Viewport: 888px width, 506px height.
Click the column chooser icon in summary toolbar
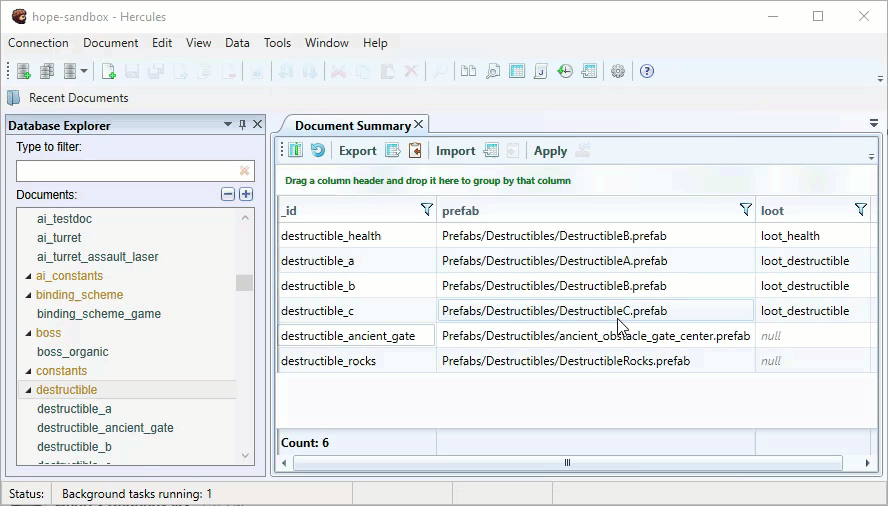pos(296,150)
